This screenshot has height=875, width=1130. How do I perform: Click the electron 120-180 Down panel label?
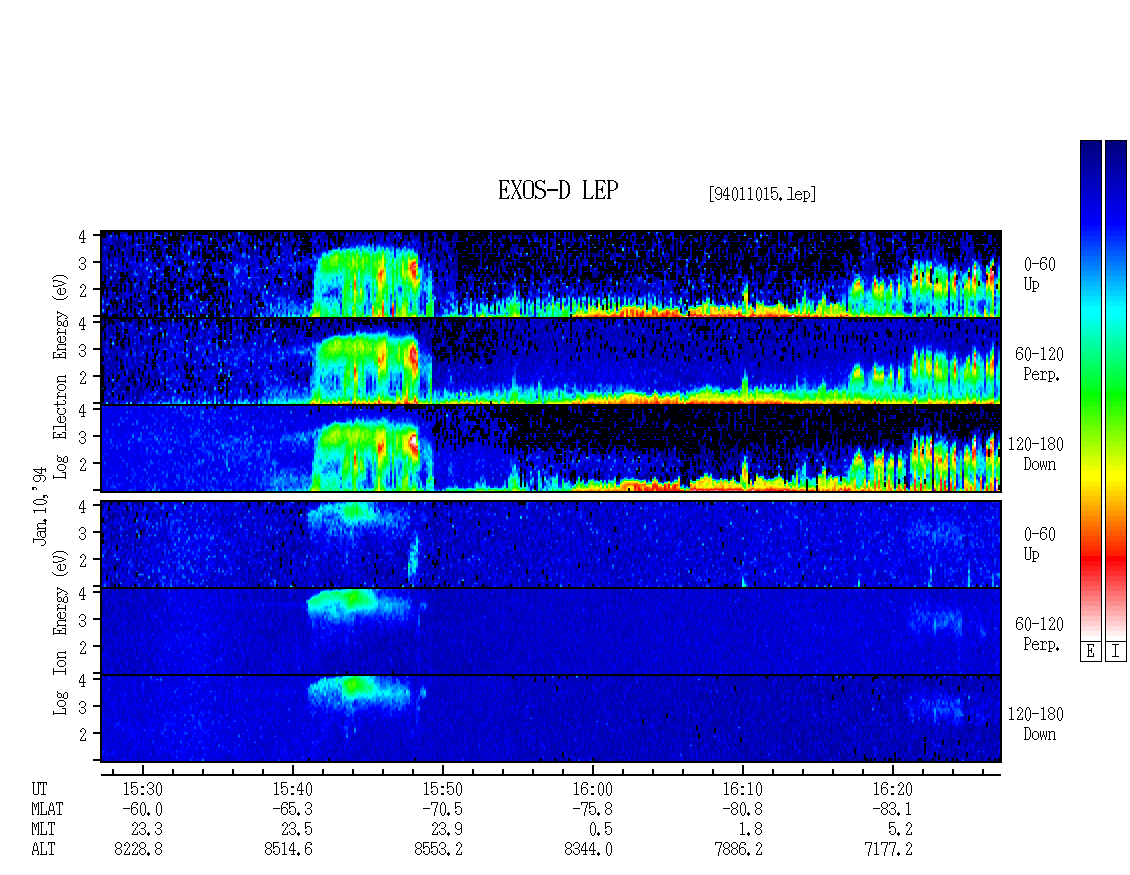click(1035, 455)
